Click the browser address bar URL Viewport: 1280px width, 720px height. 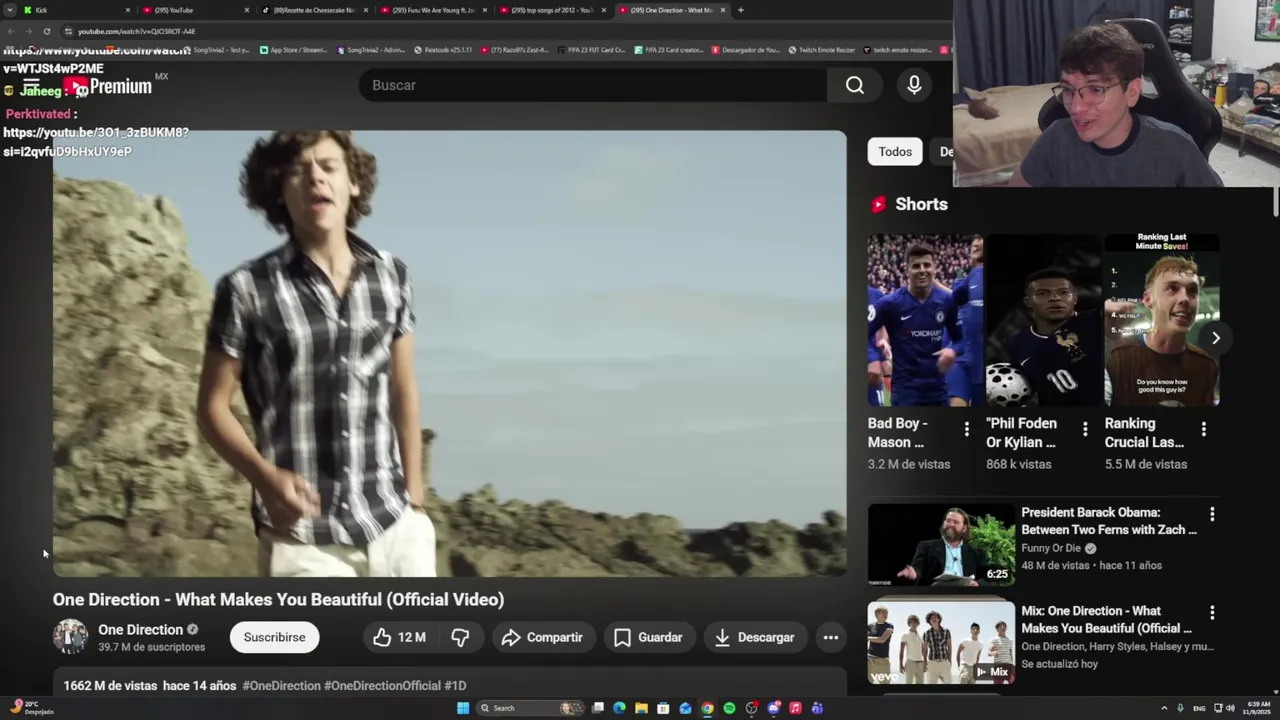[x=136, y=31]
